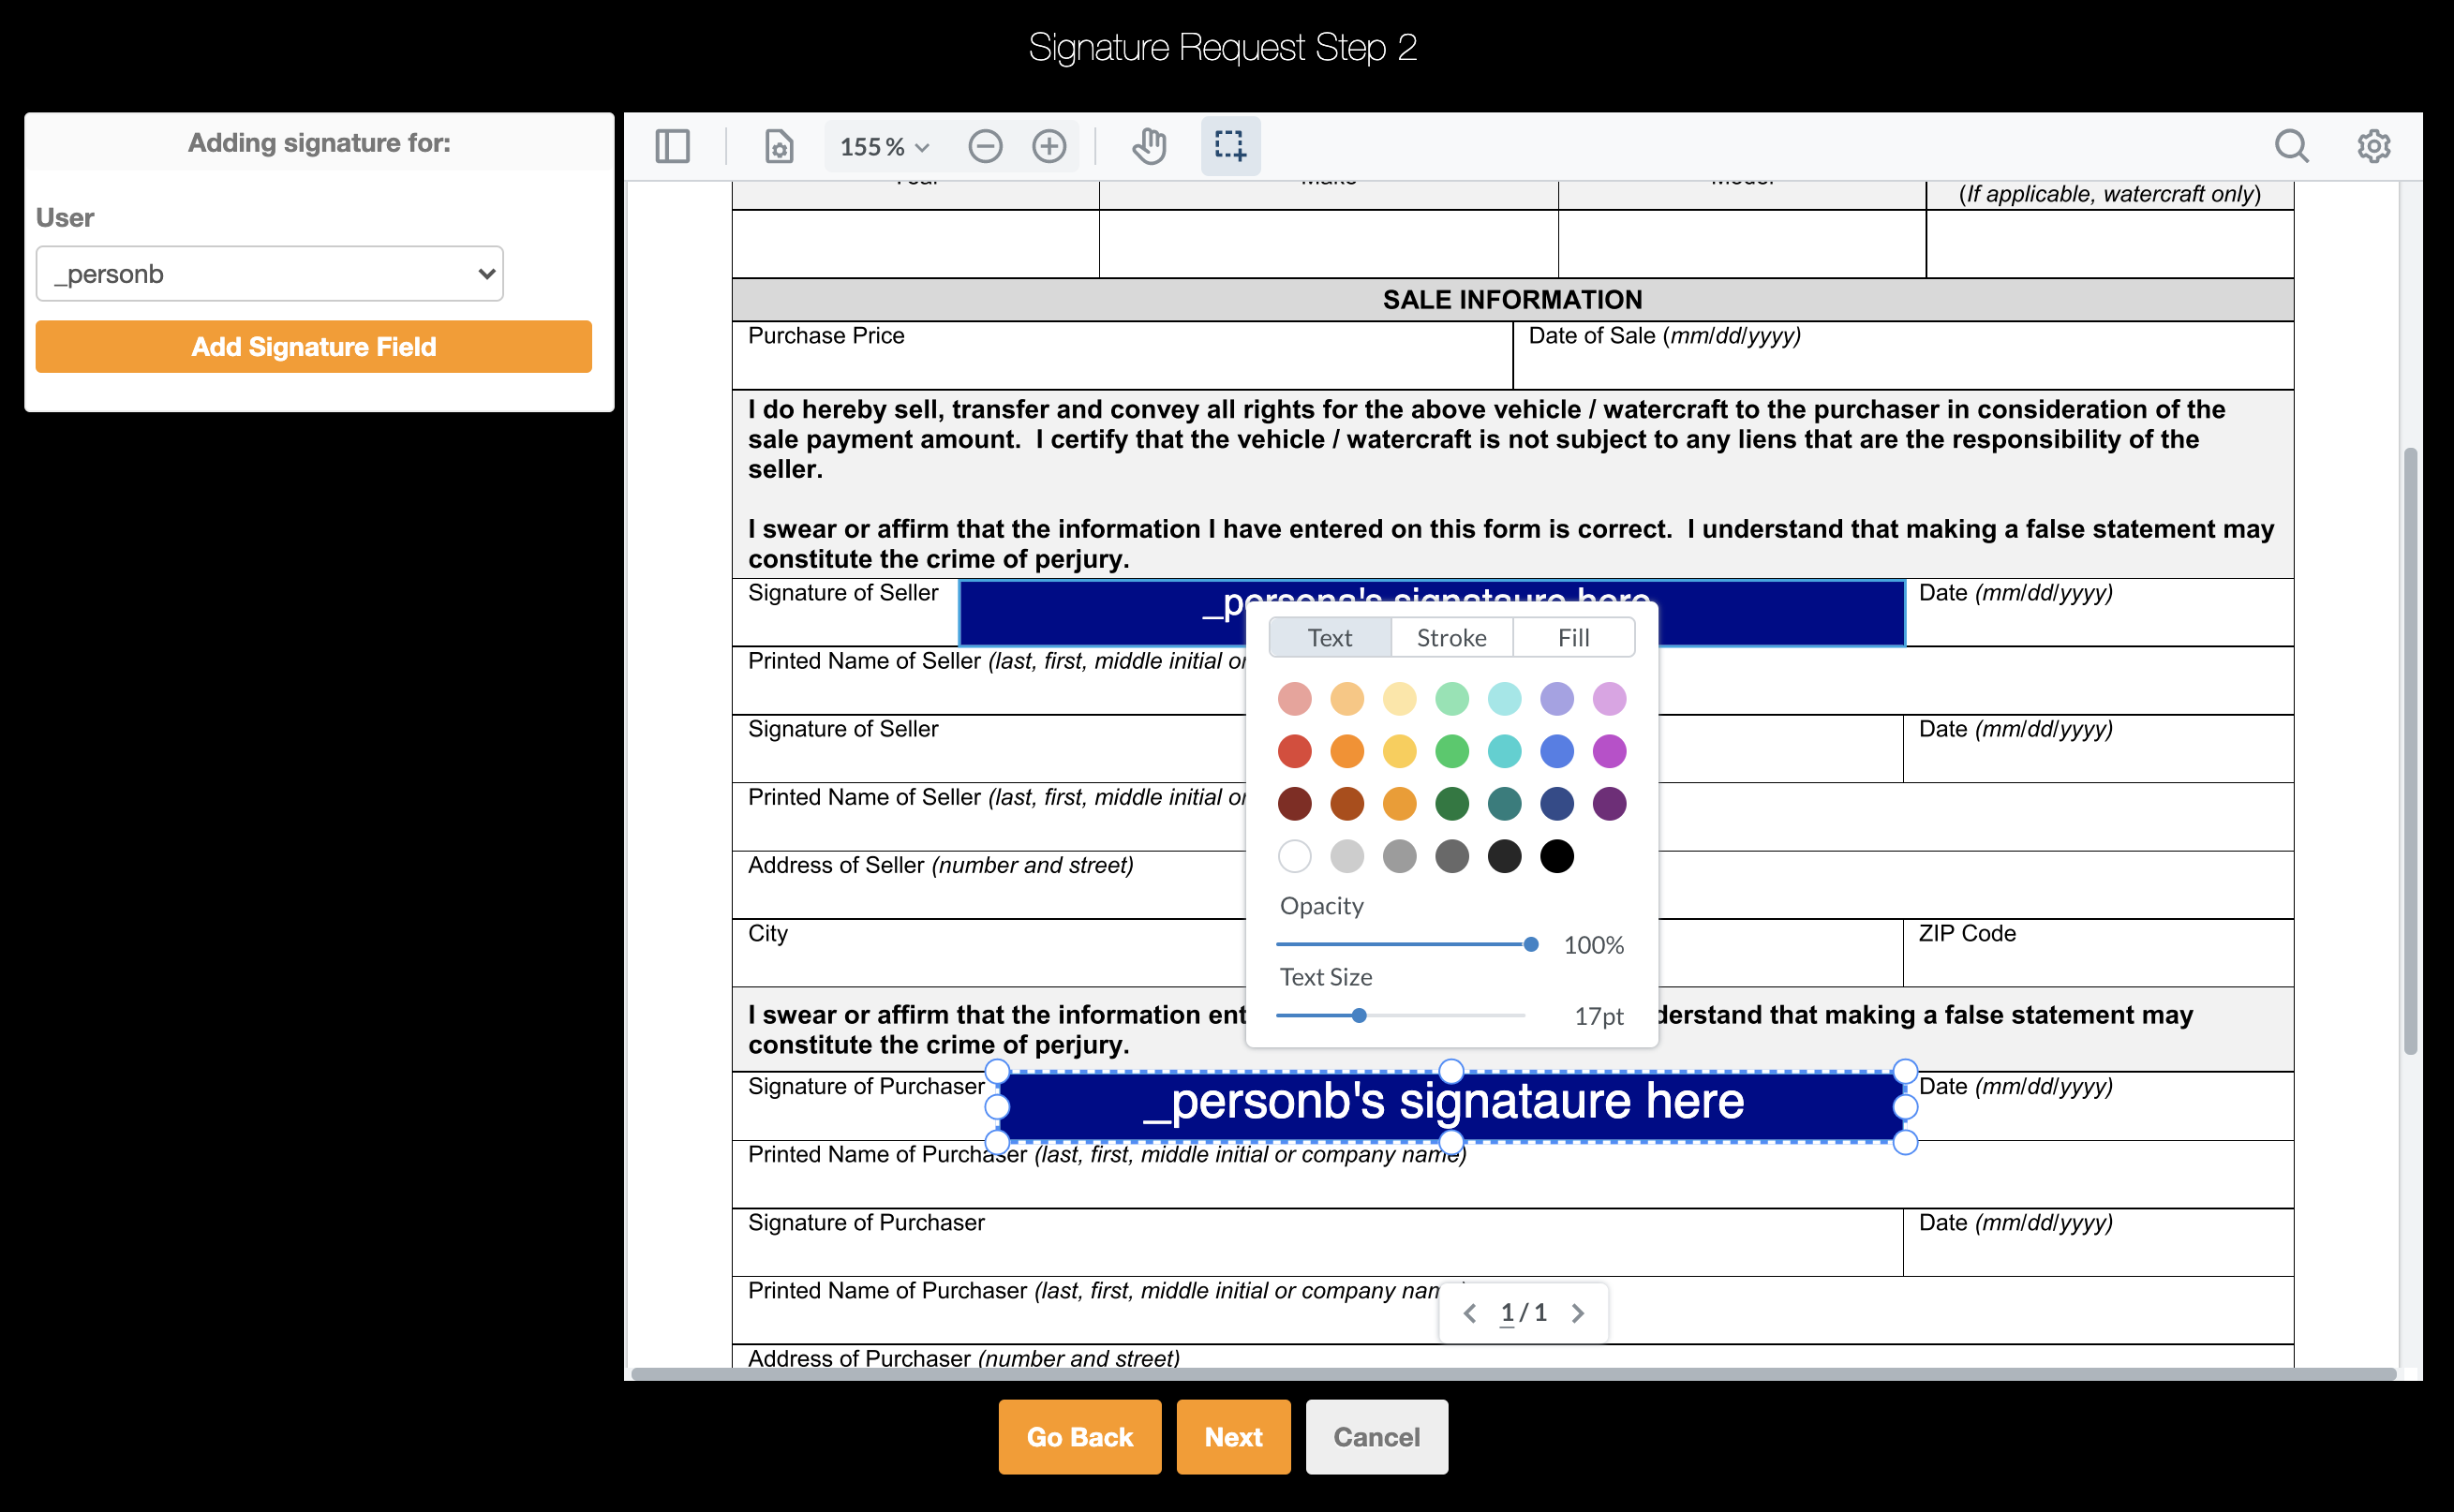Click the 'Purchase Price' label

coord(826,336)
